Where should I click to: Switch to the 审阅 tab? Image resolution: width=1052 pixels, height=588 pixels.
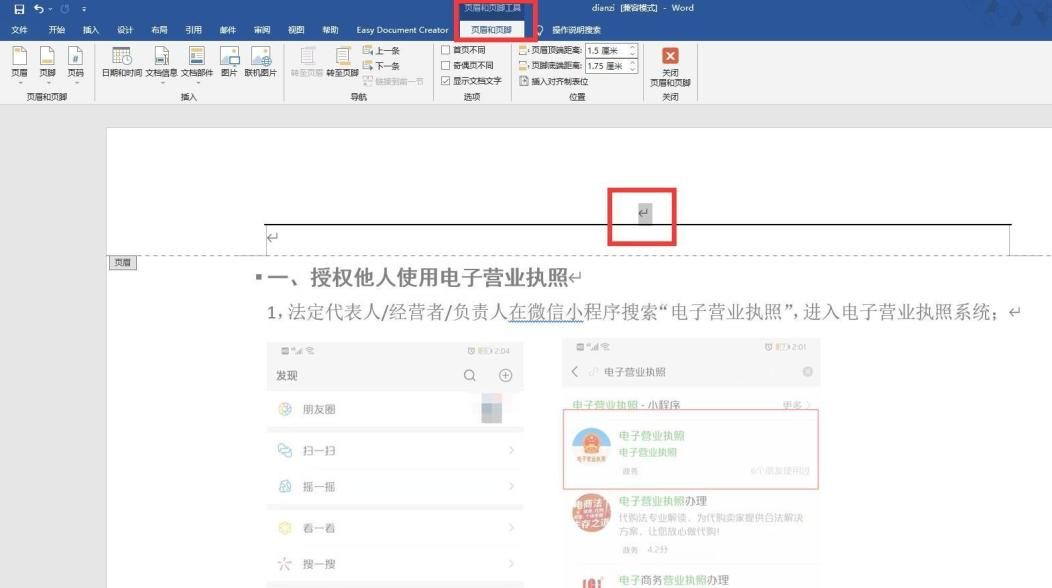(x=262, y=30)
